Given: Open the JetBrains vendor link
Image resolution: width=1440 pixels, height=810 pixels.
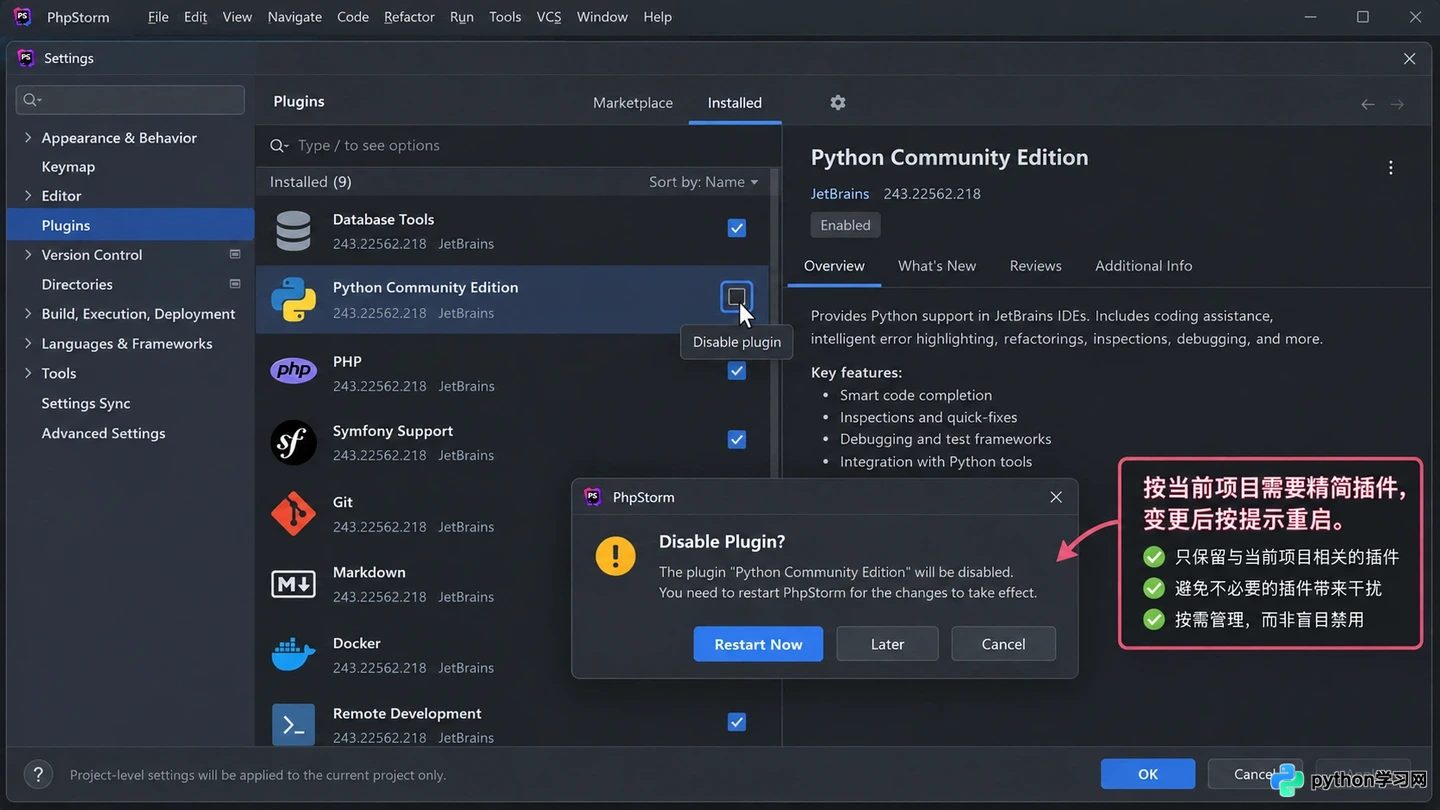Looking at the screenshot, I should [840, 194].
